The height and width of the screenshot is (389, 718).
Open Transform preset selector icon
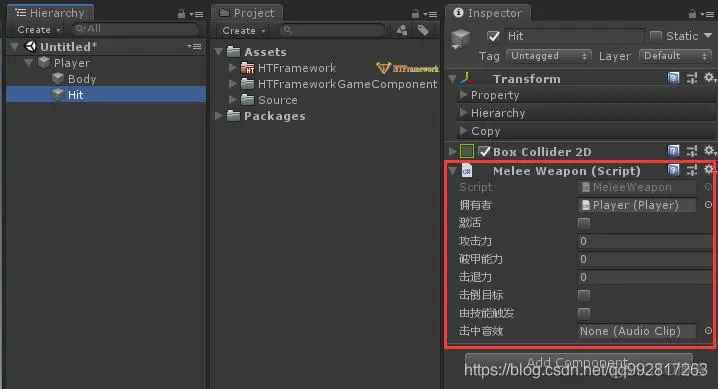click(691, 79)
